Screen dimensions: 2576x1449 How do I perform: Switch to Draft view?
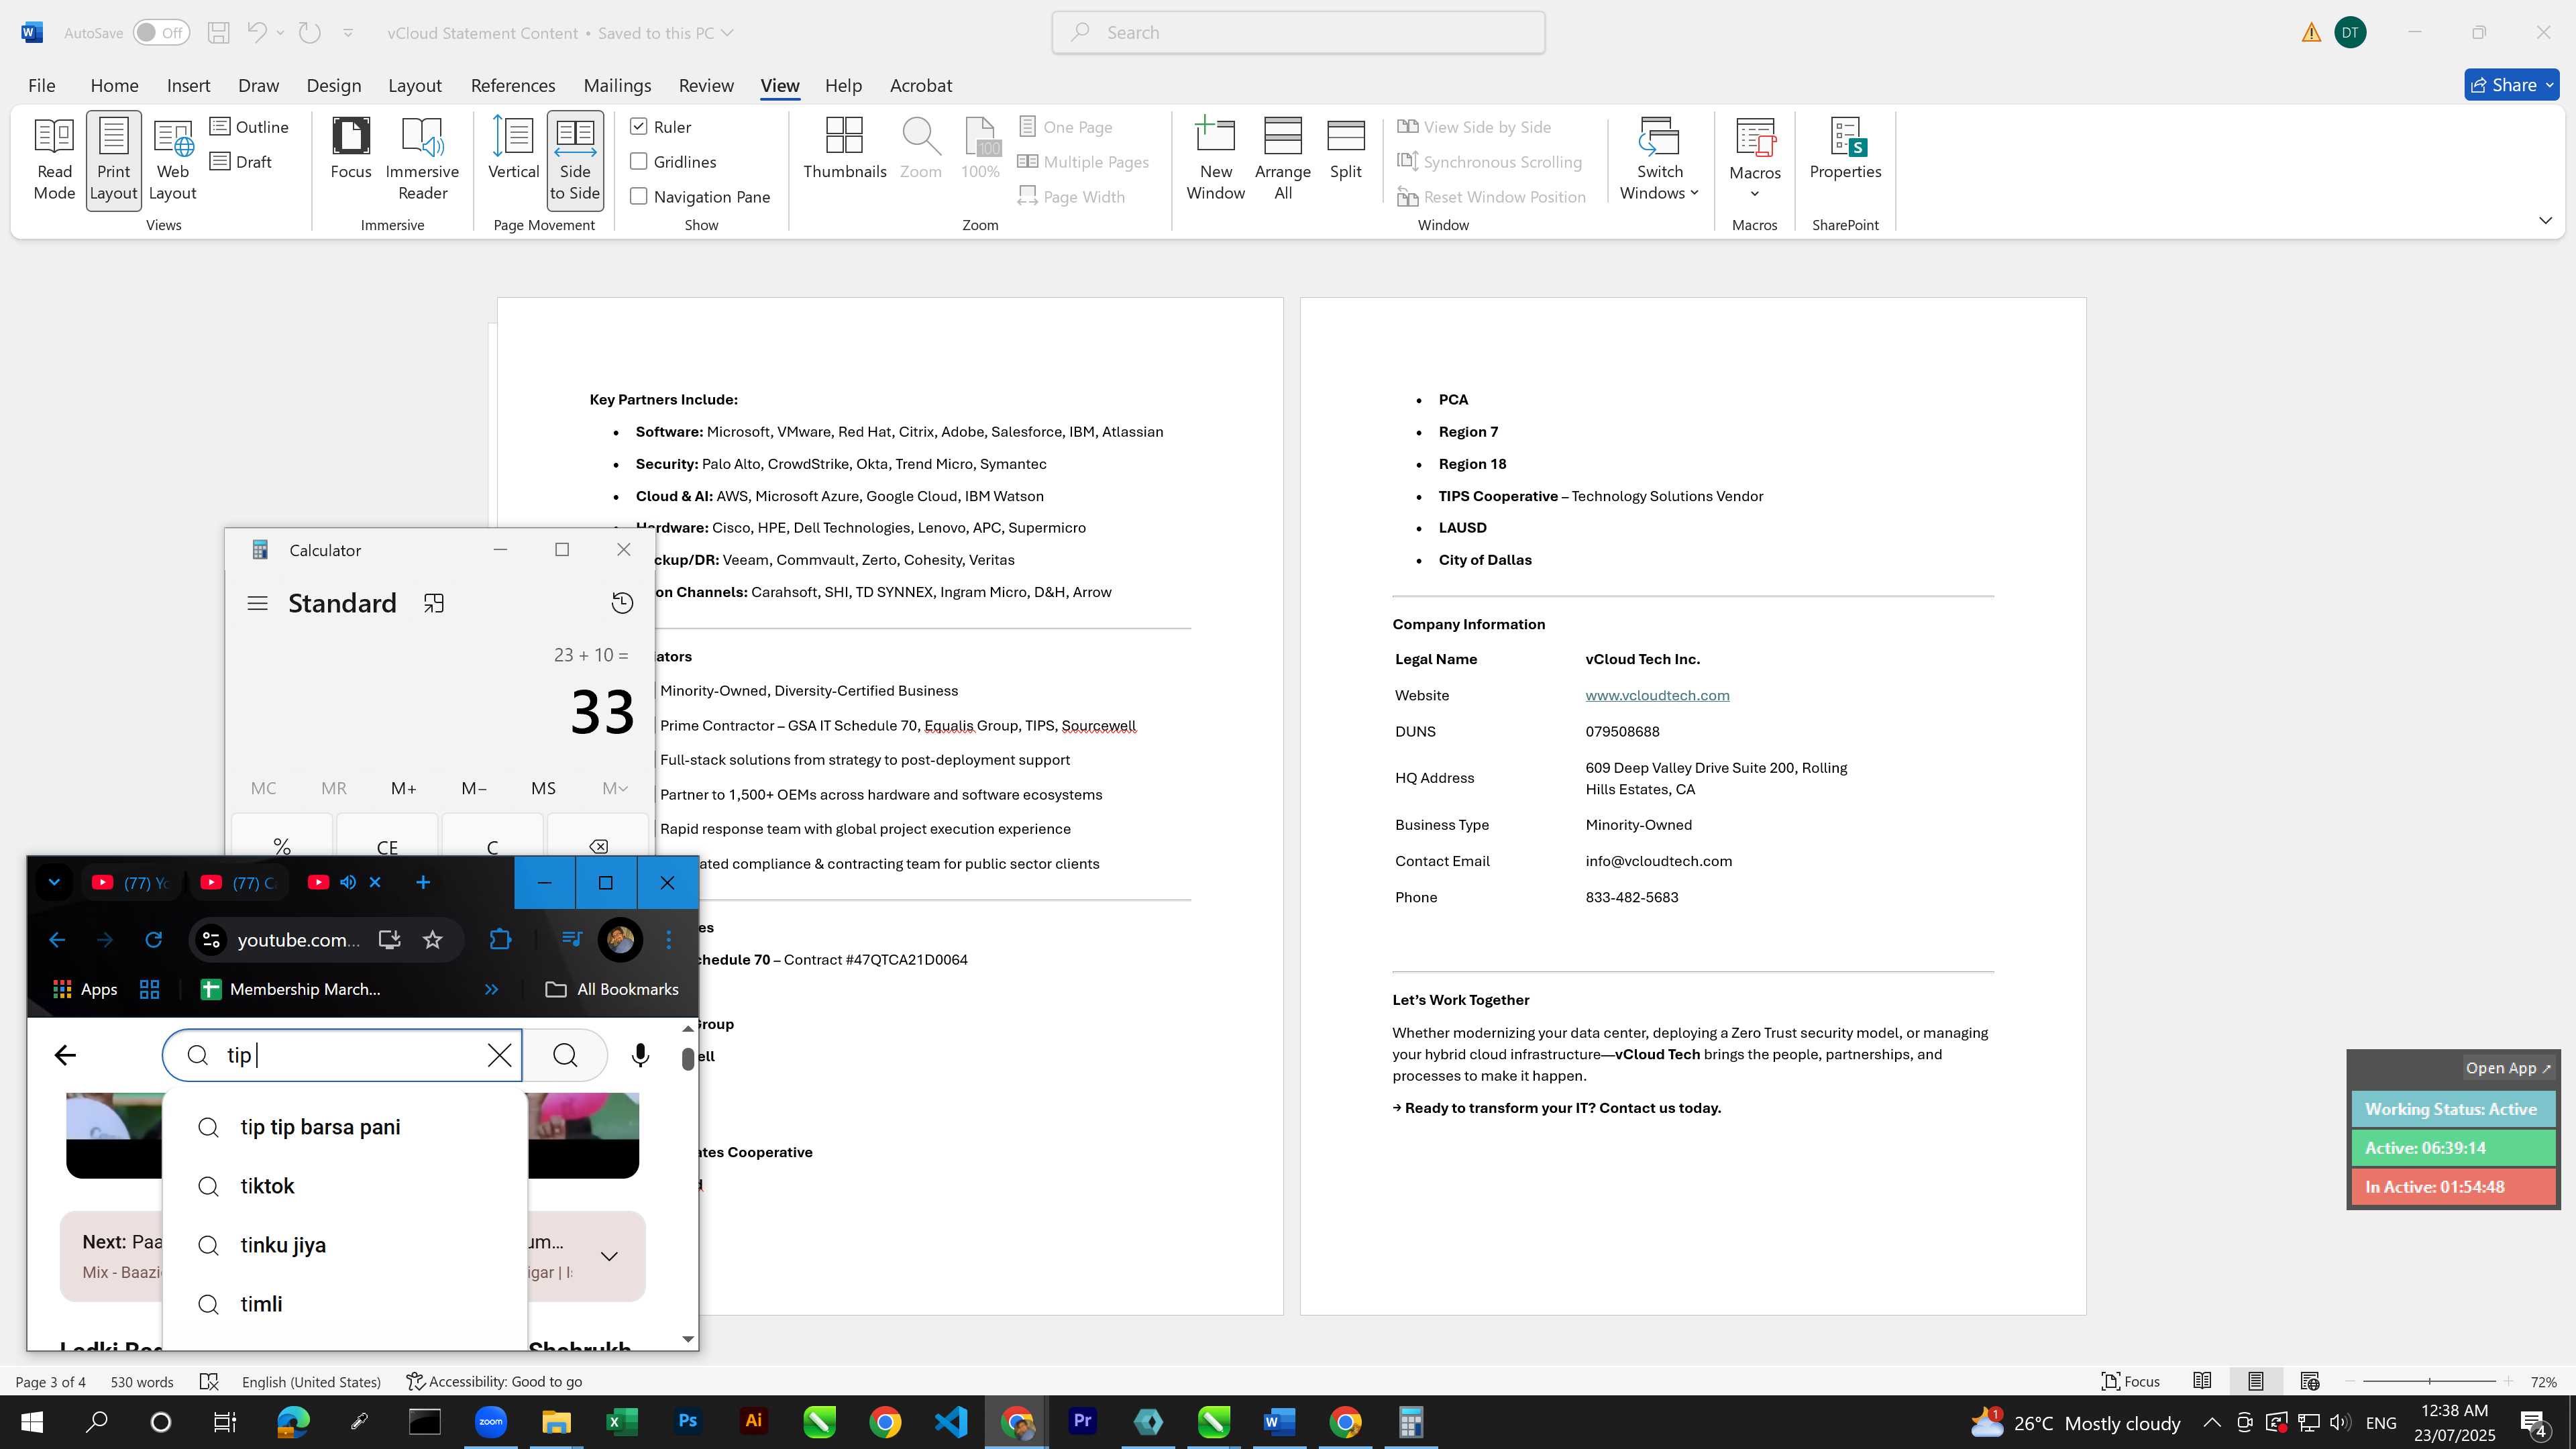(x=241, y=161)
